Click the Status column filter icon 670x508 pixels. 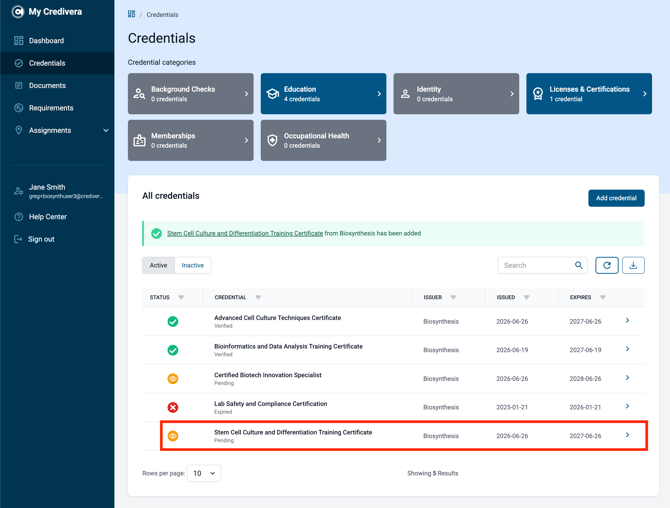[181, 297]
